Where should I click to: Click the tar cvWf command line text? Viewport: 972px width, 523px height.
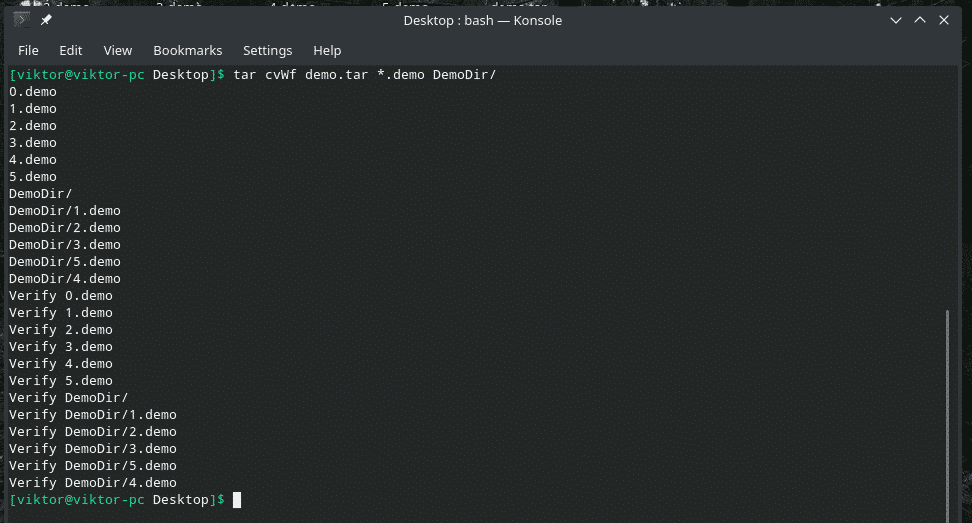[364, 76]
